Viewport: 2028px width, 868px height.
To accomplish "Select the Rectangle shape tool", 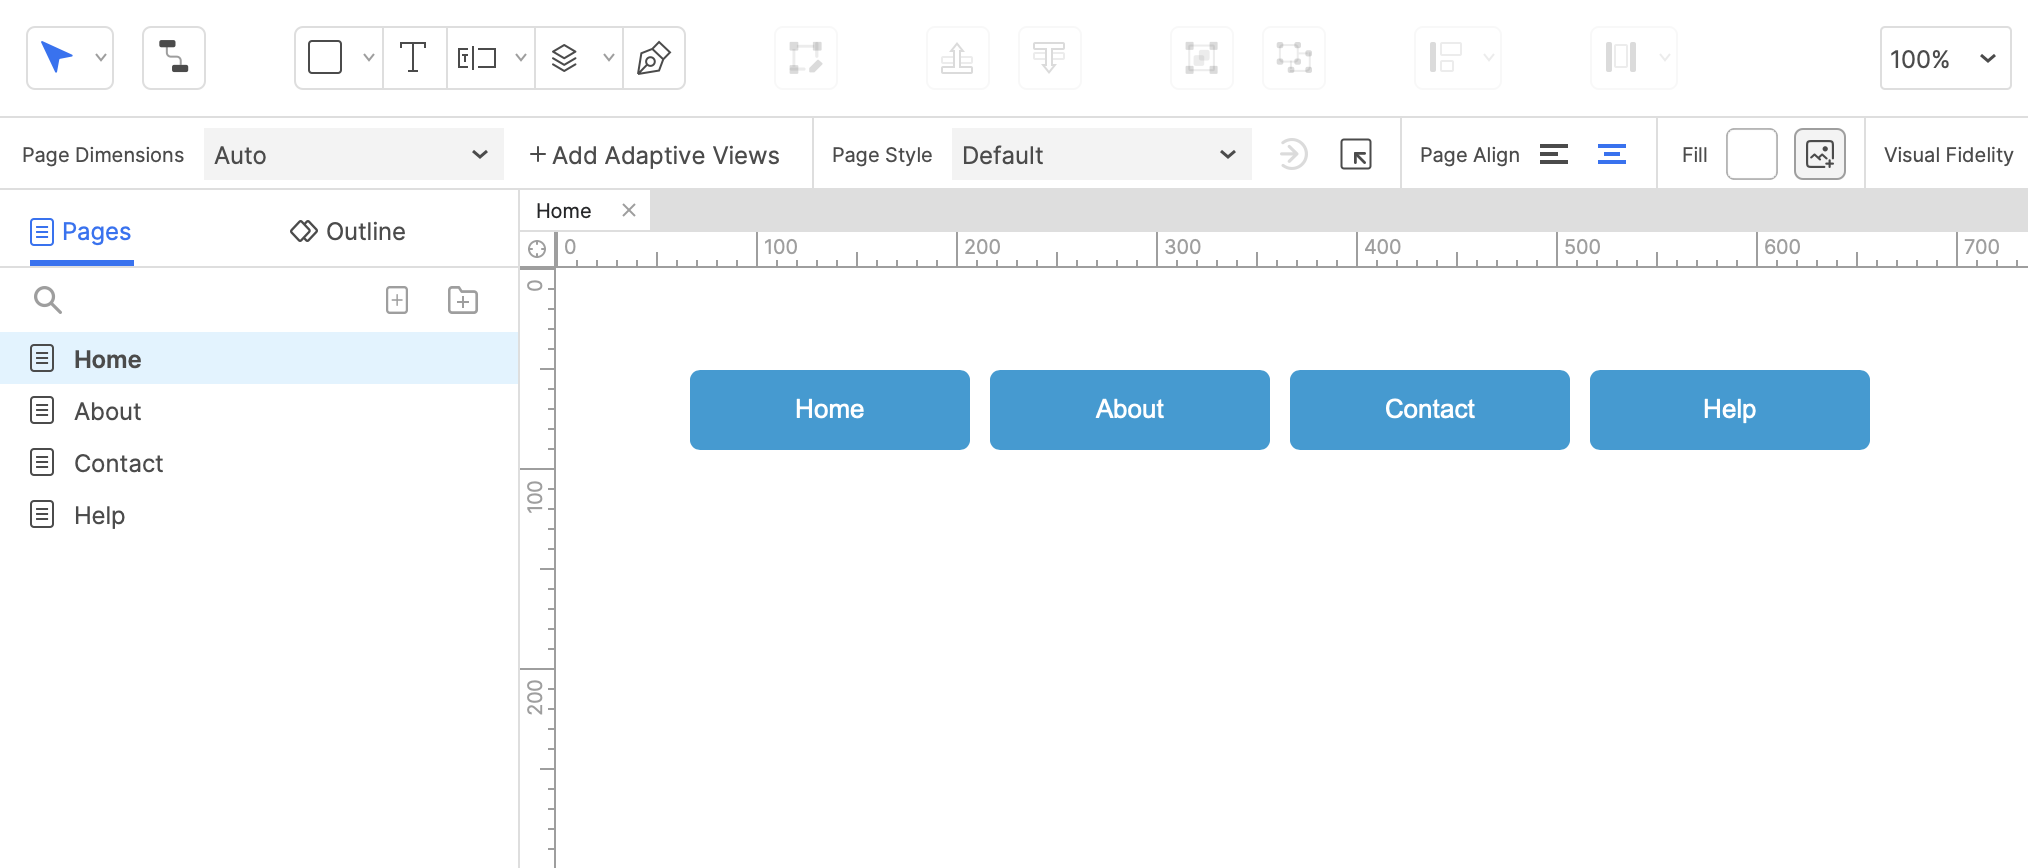I will 325,58.
